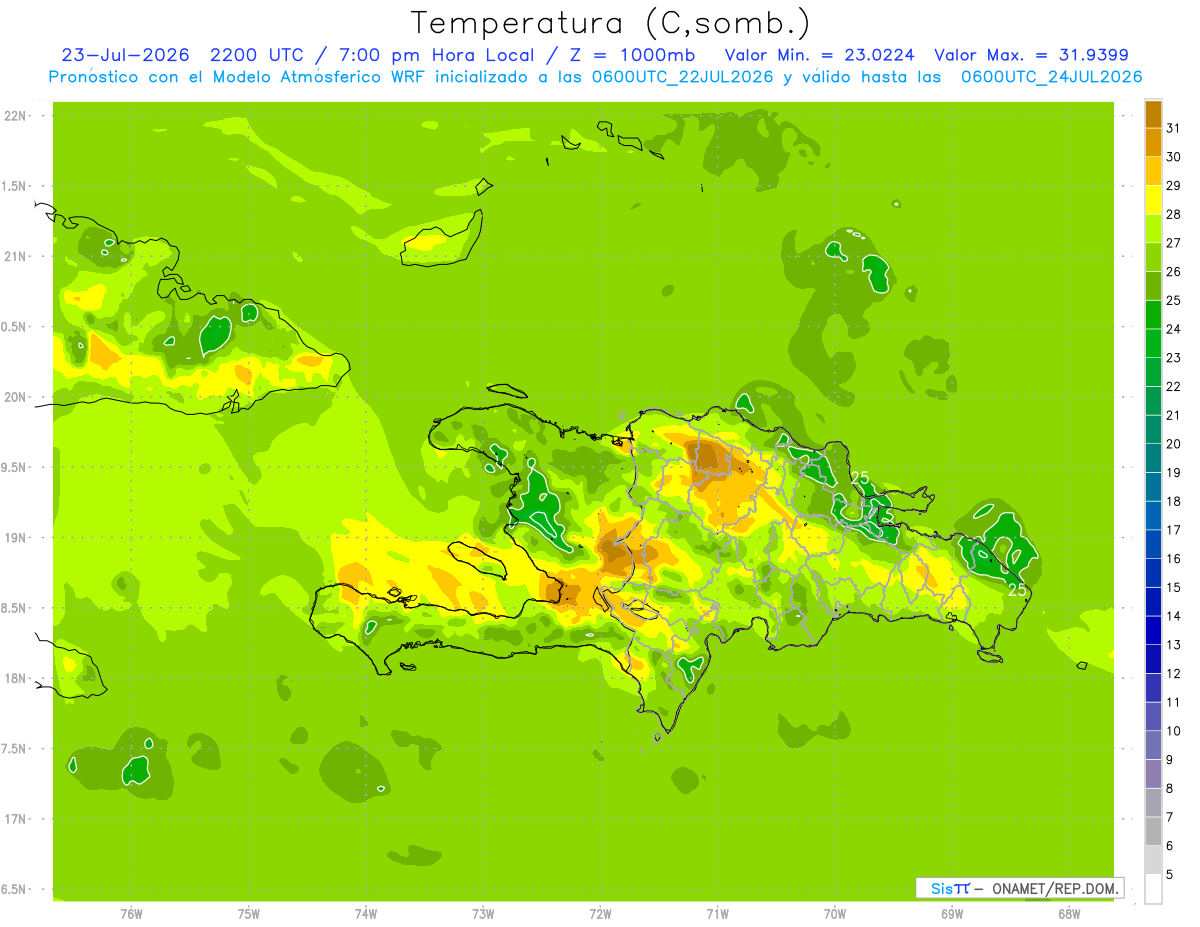
Task: Click the legend value "23" on the color scale
Action: pos(1174,357)
